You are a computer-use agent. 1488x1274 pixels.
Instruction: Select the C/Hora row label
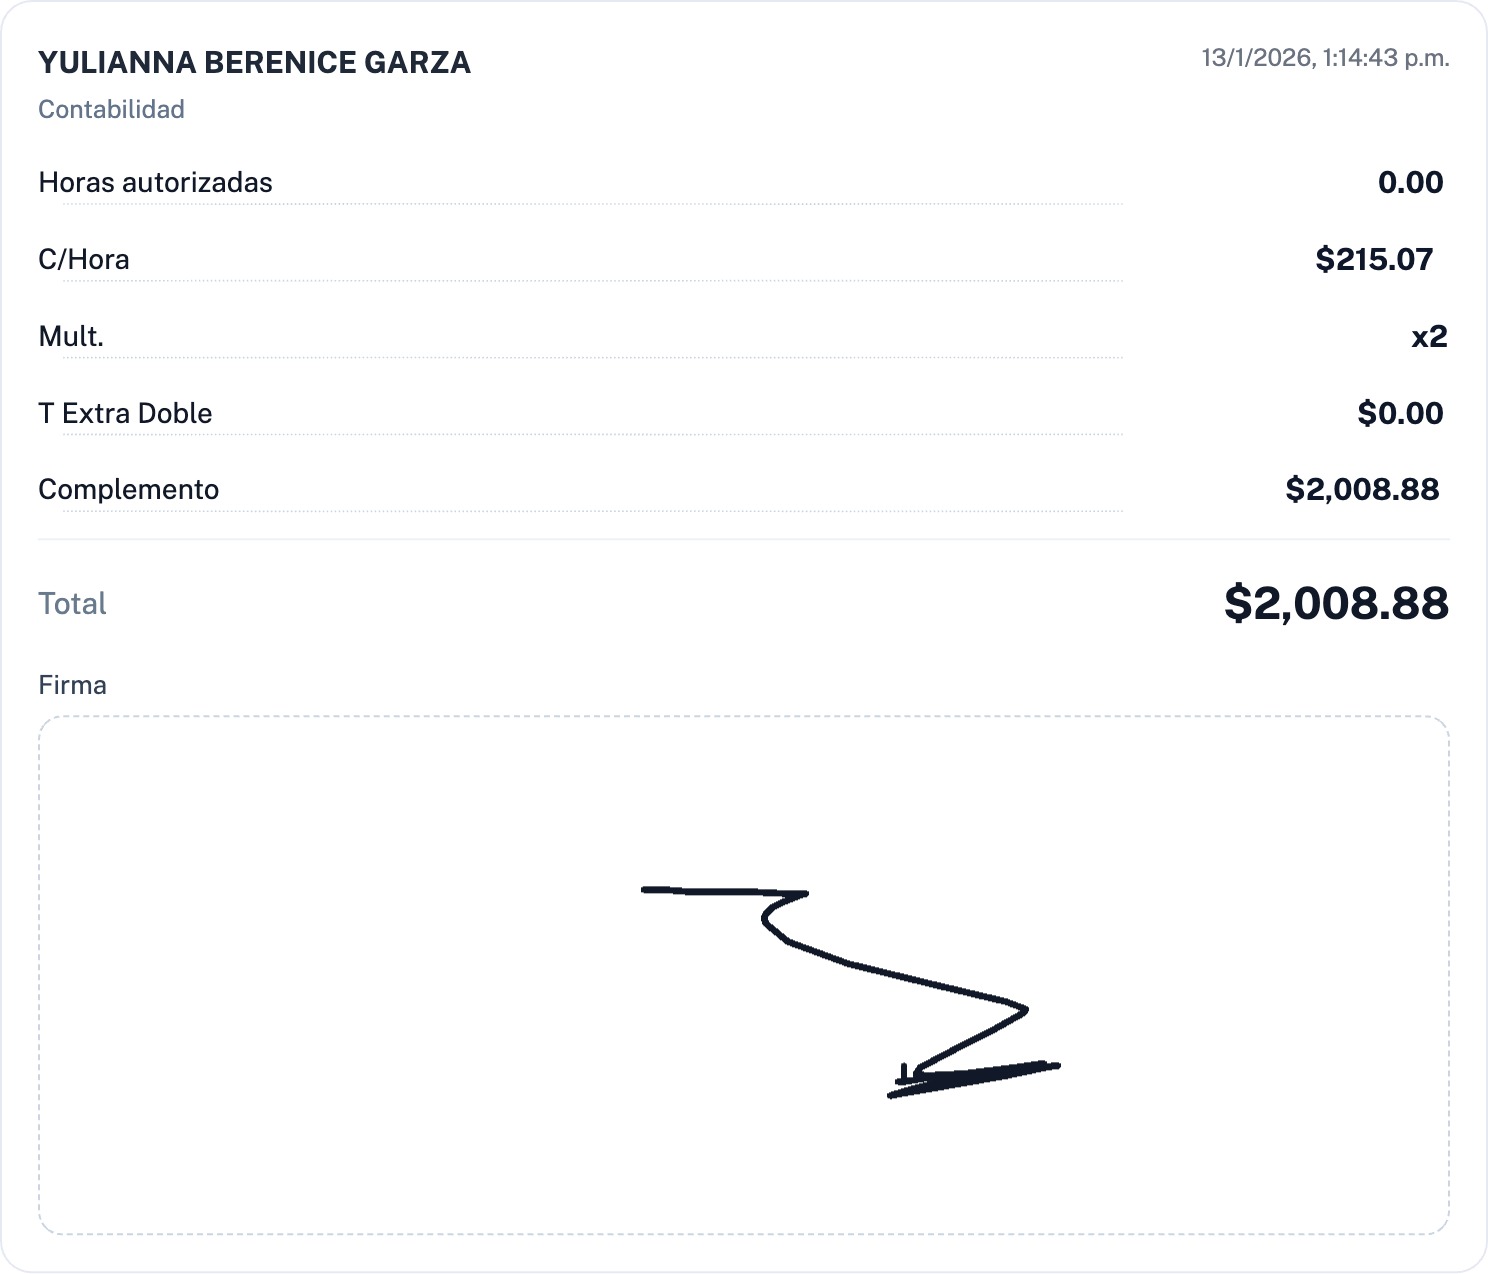pos(84,259)
